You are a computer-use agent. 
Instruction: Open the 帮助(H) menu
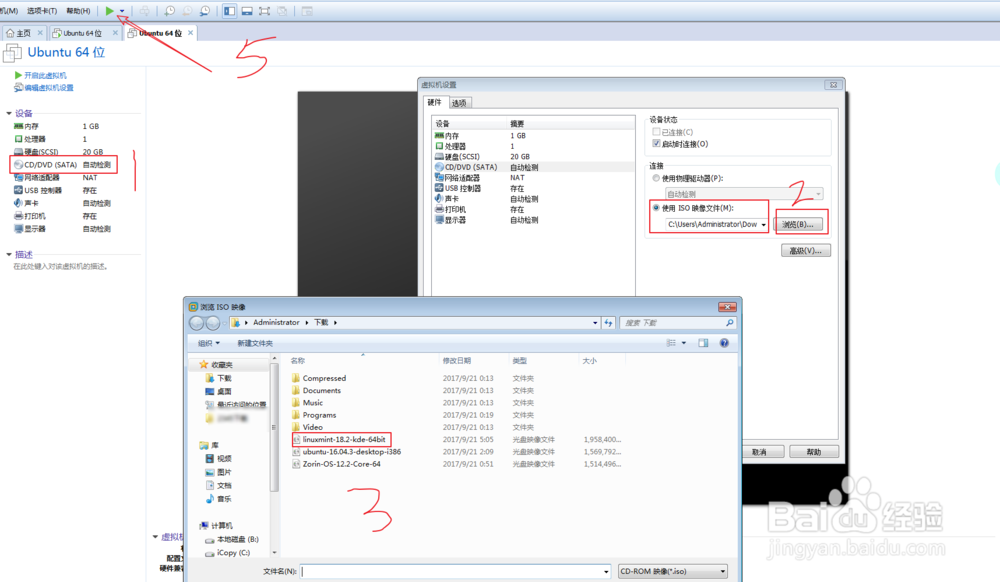[78, 11]
